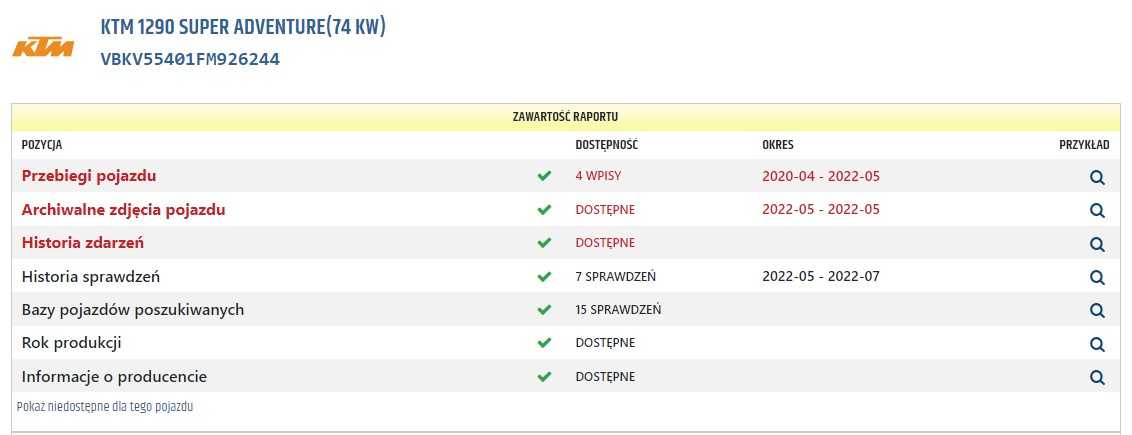
Task: Click the '7 SPRAWDZEŃ' value
Action: (615, 276)
